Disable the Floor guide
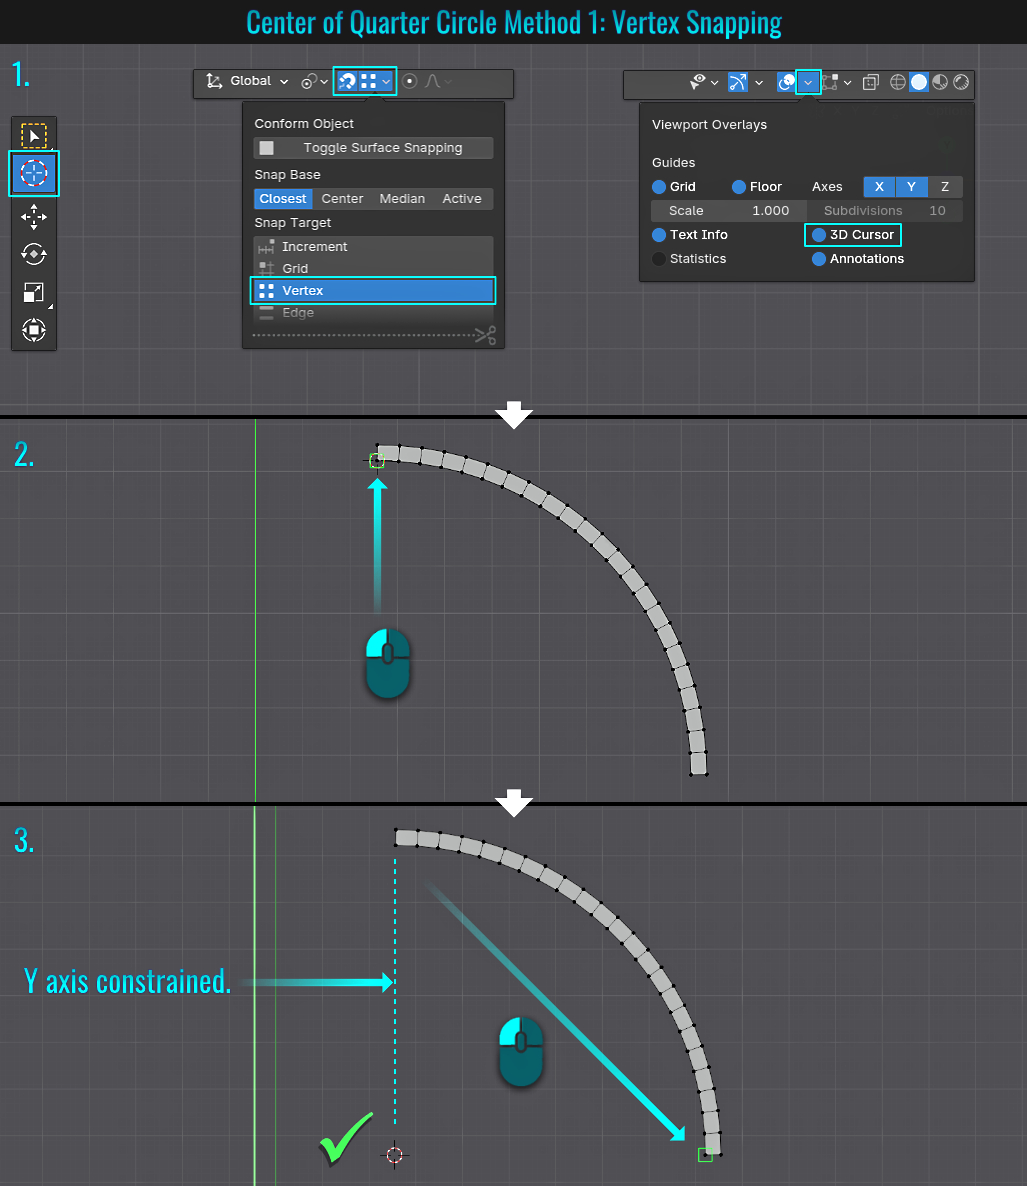The height and width of the screenshot is (1186, 1027). (739, 187)
